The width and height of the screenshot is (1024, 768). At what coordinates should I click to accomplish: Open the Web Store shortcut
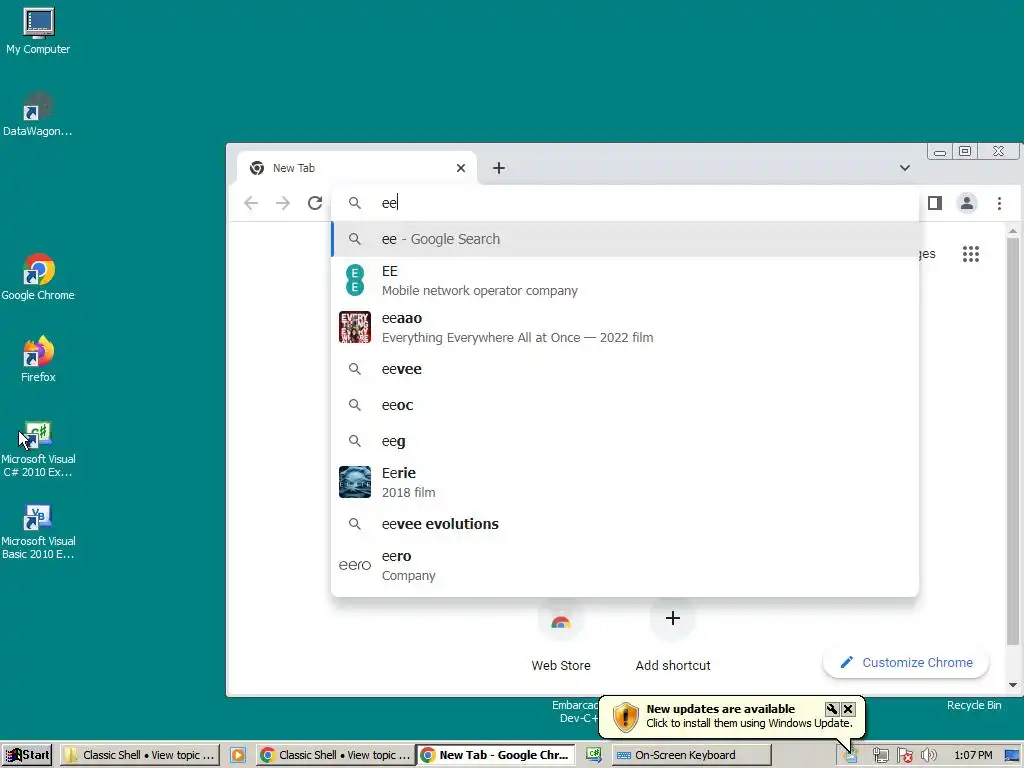[560, 635]
